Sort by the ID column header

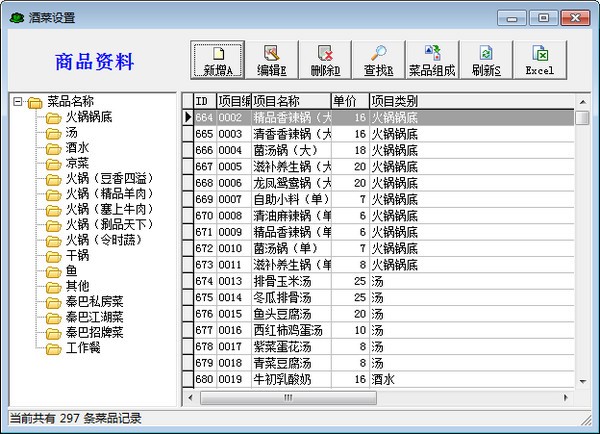[205, 101]
